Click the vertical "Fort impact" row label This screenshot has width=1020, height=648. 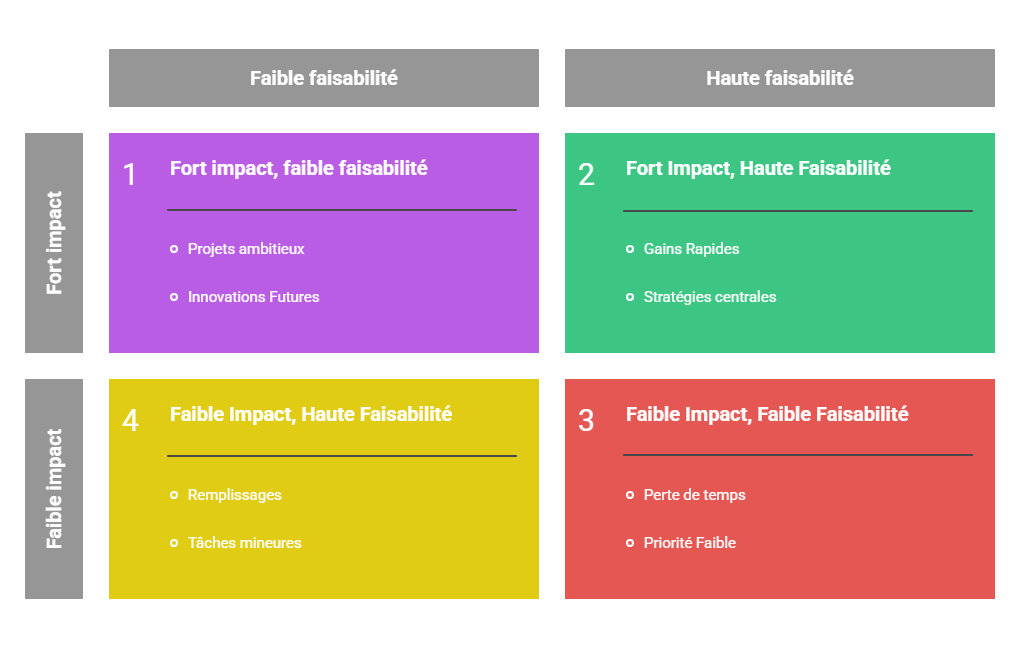pos(54,243)
